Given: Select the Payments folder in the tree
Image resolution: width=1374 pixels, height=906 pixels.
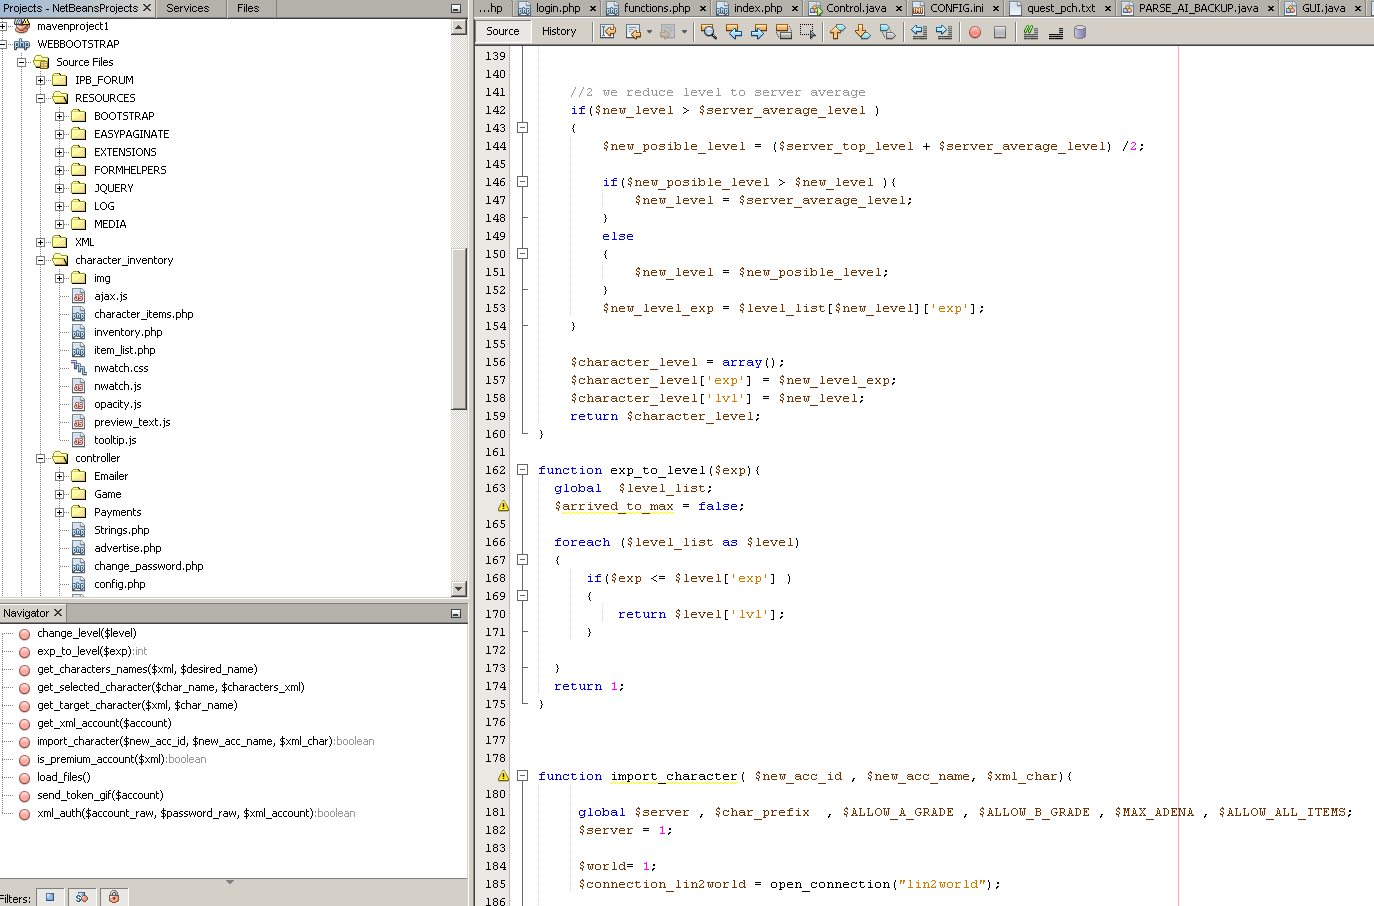Looking at the screenshot, I should 117,512.
